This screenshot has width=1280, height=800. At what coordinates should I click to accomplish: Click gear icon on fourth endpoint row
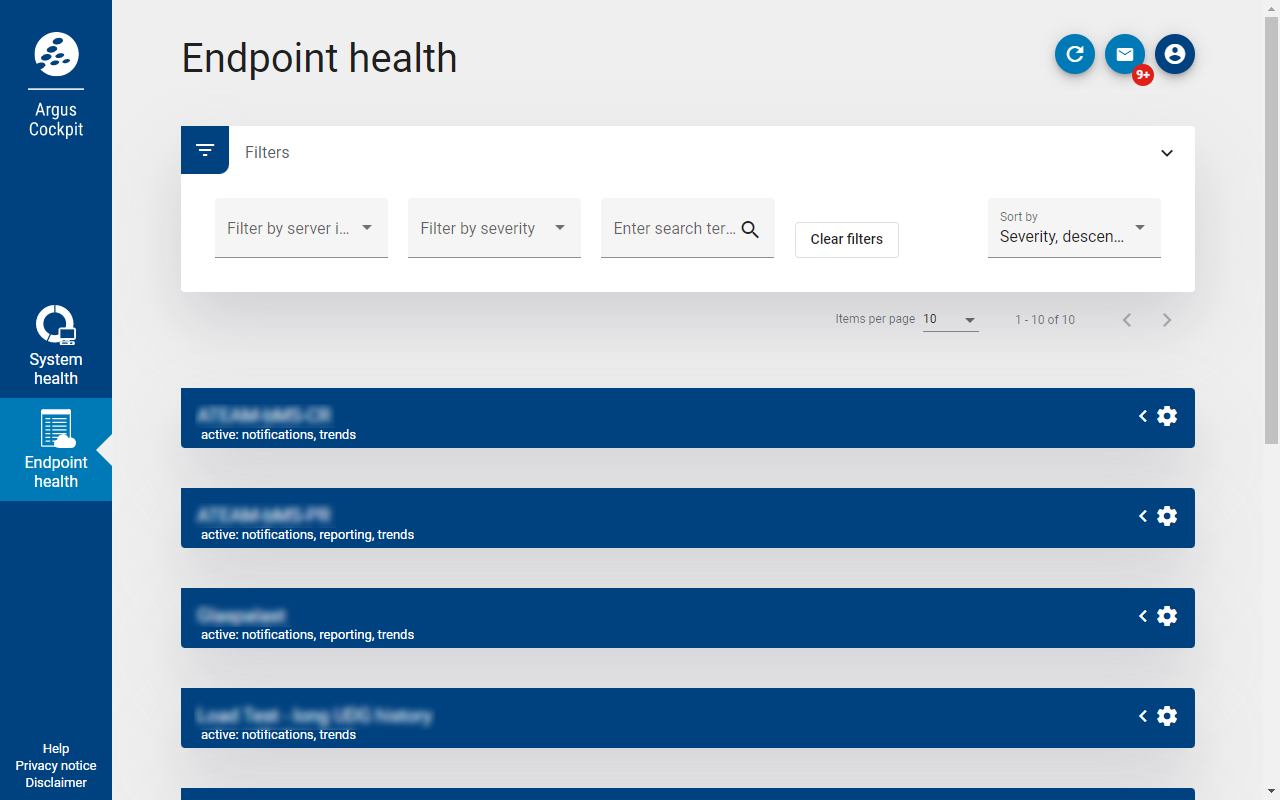pyautogui.click(x=1167, y=716)
